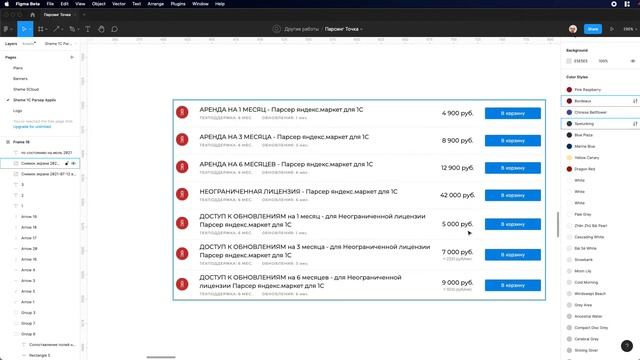Click the 12 900 руб. price text

457,168
